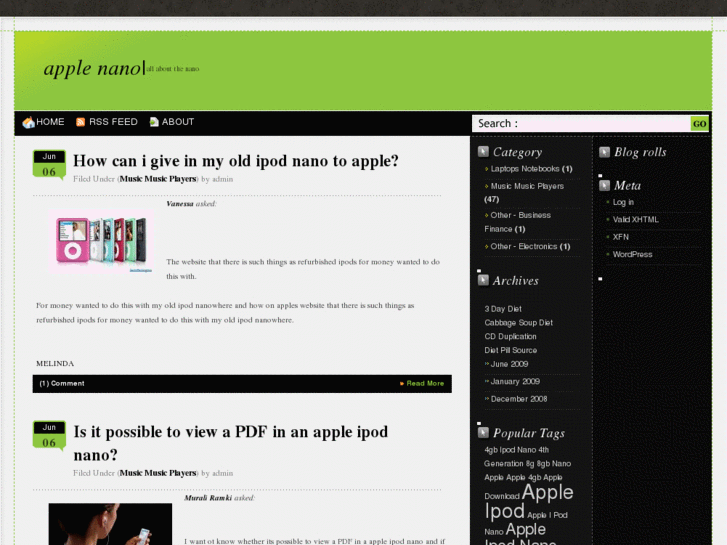Select Other - Electronics category
727x545 pixels.
coord(530,246)
